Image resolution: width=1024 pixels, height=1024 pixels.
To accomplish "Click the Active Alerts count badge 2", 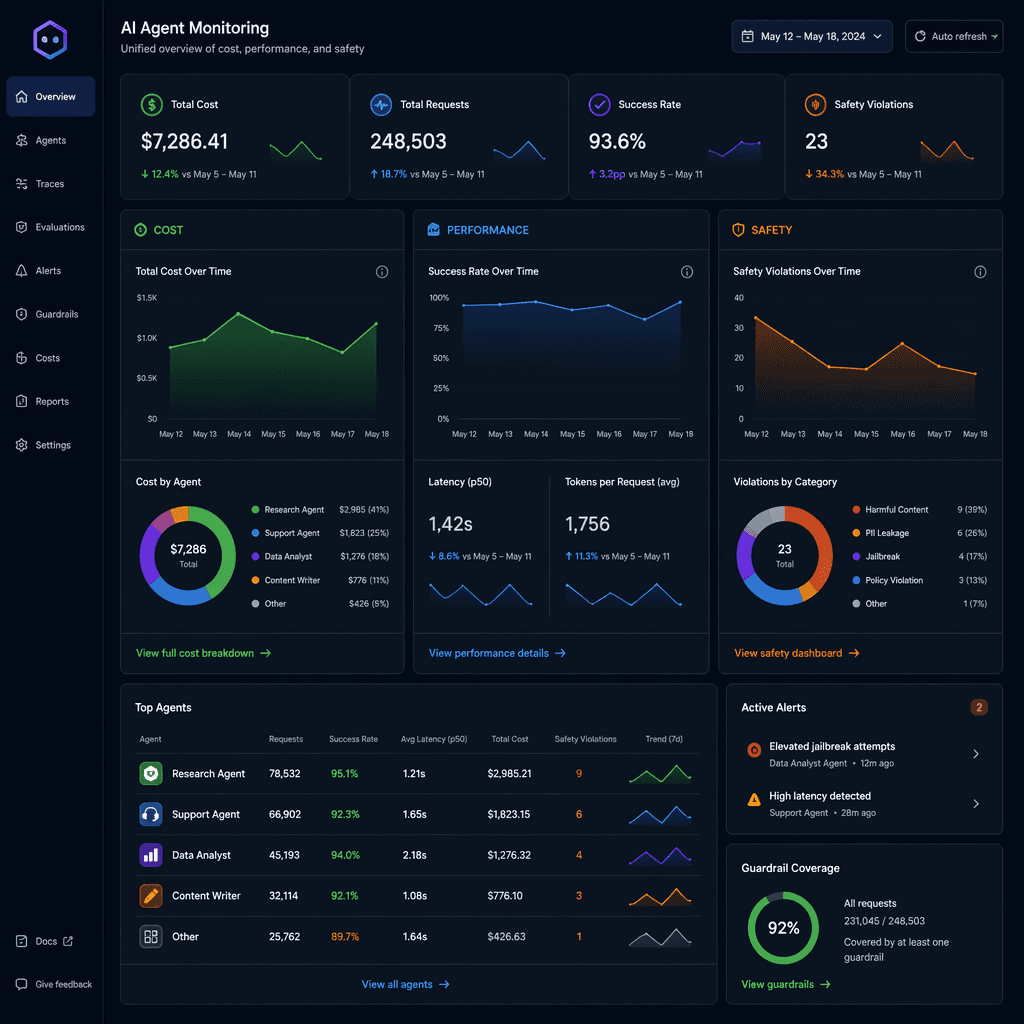I will pos(978,707).
